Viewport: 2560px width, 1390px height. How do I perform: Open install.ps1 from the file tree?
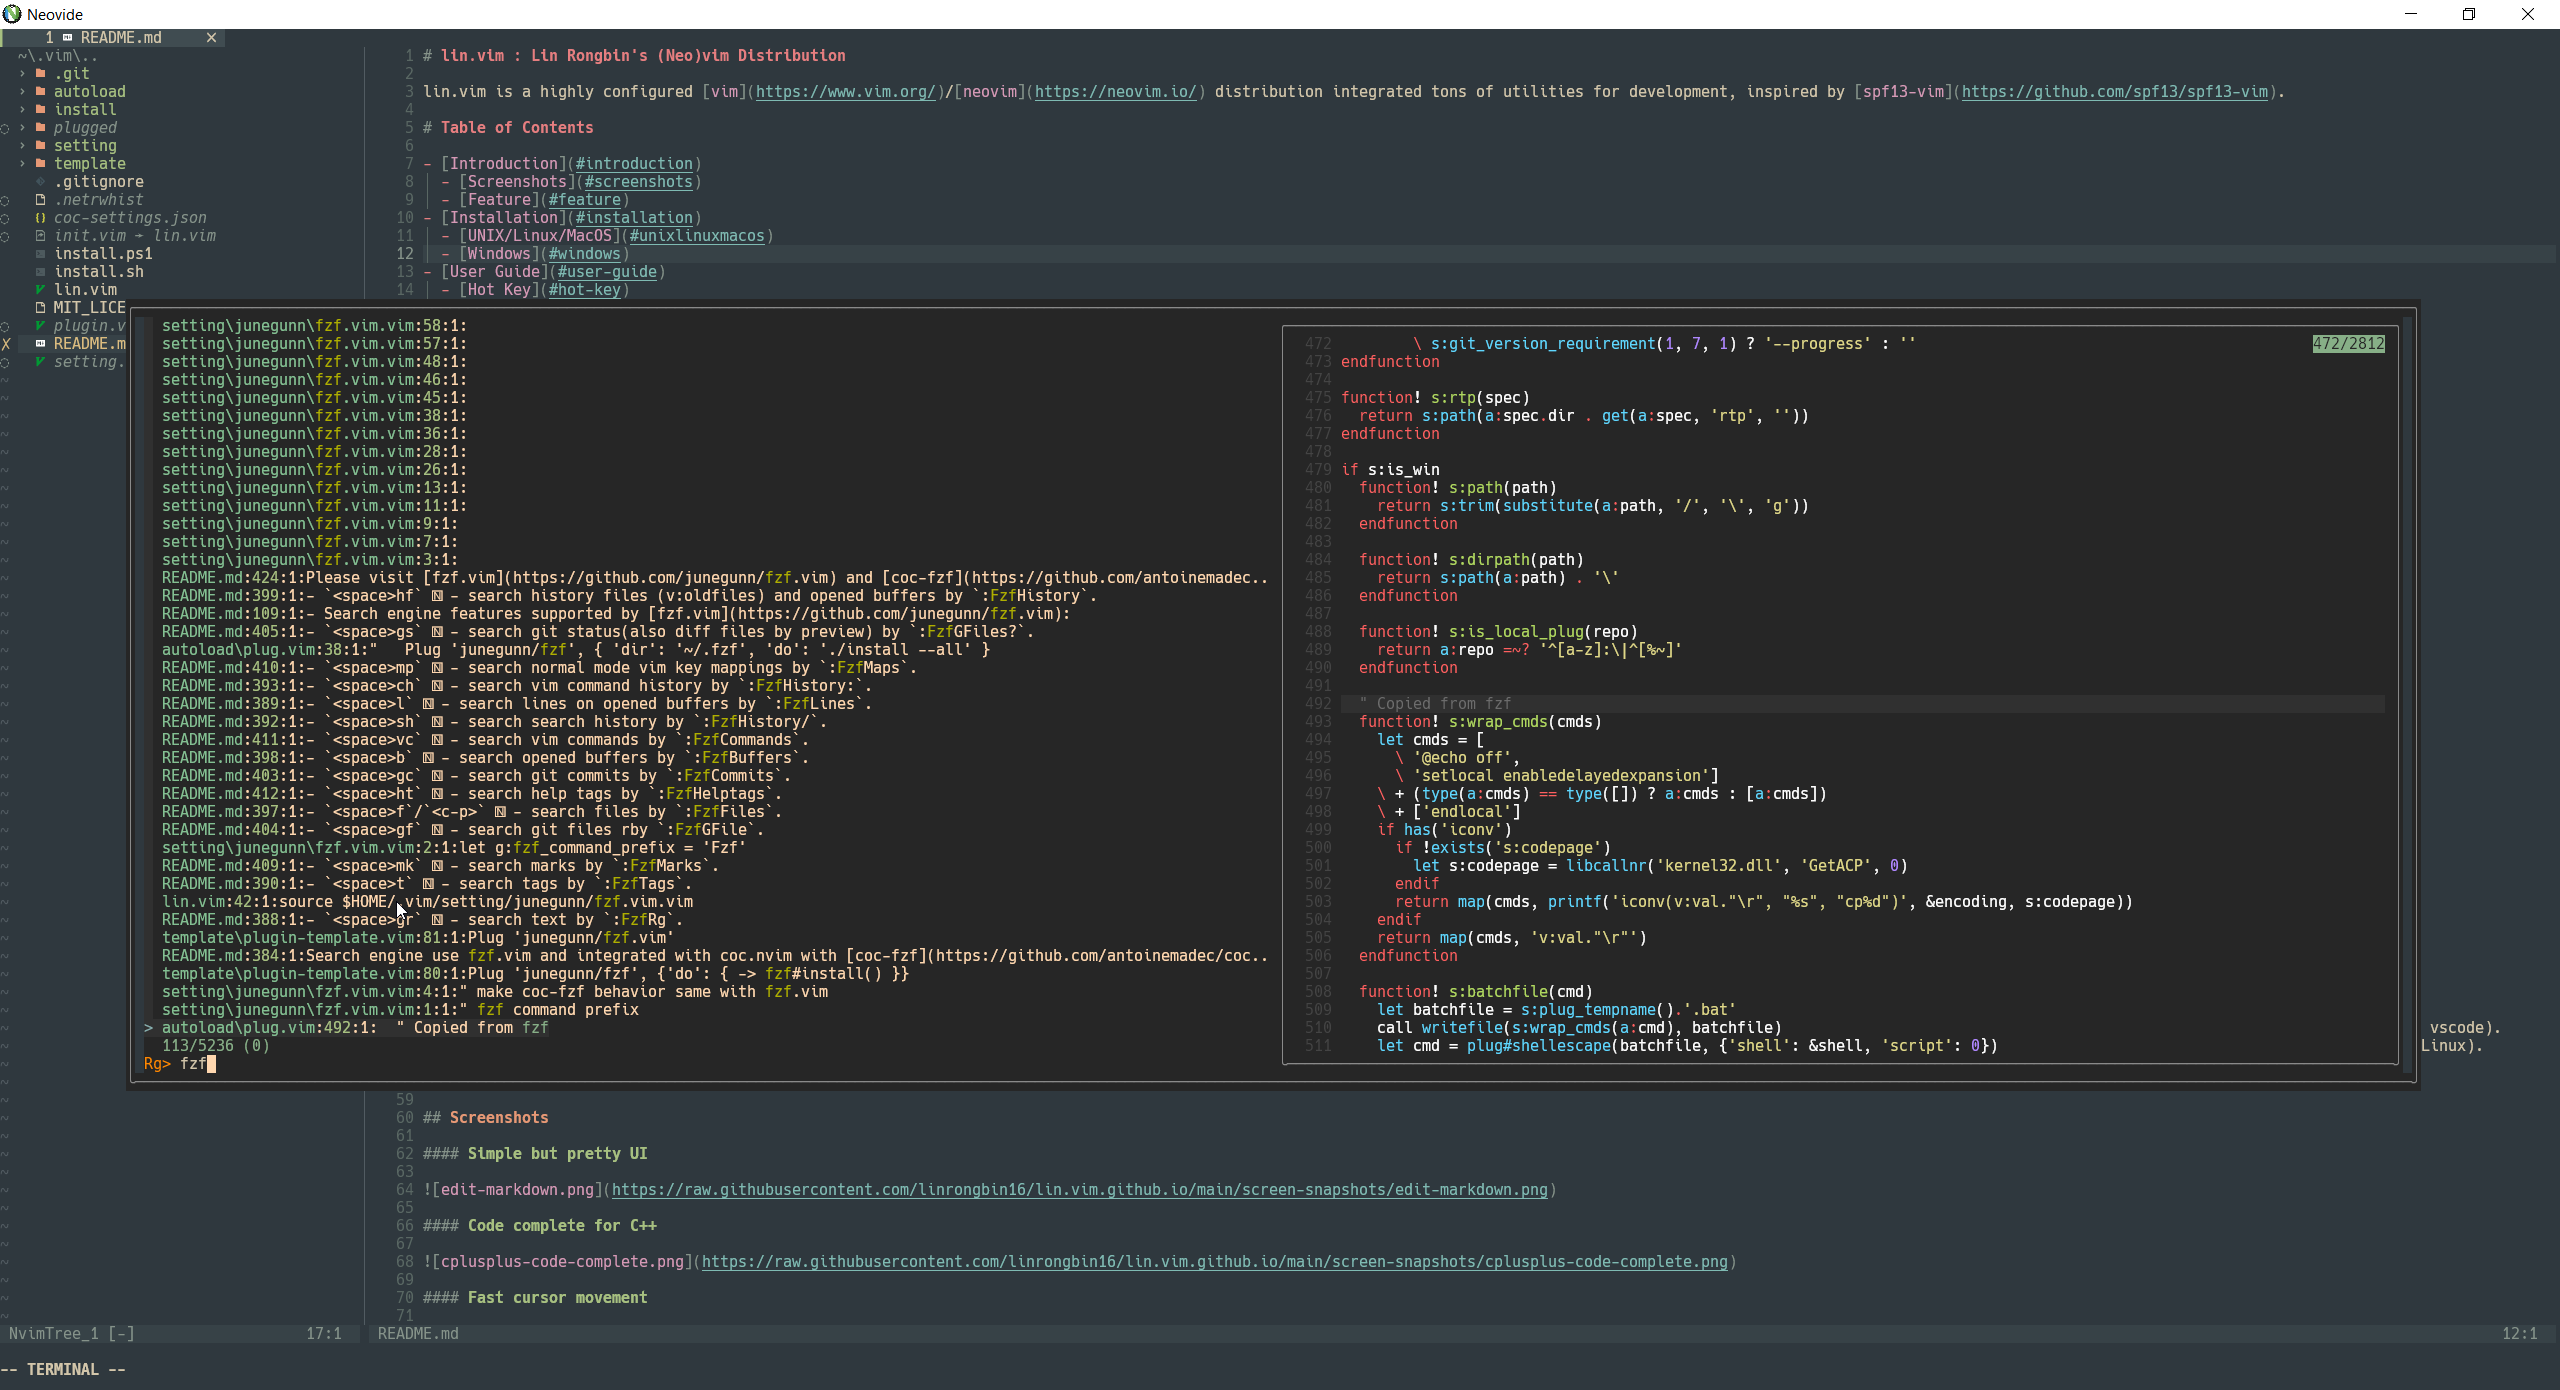click(x=103, y=254)
